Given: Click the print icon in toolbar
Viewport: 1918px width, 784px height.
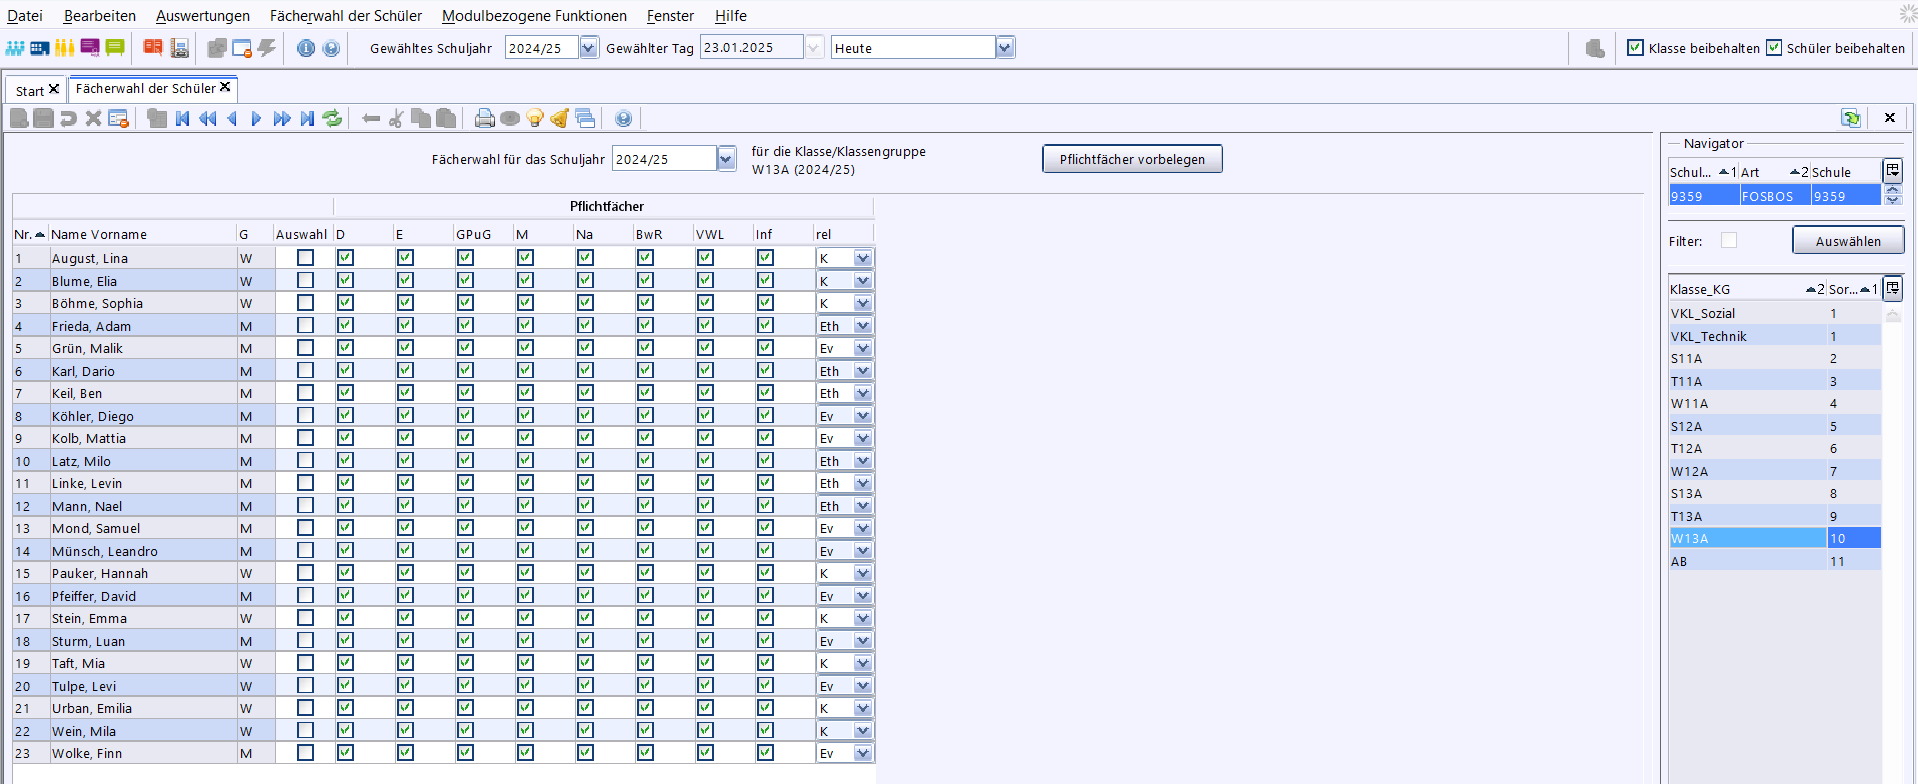Looking at the screenshot, I should tap(485, 118).
